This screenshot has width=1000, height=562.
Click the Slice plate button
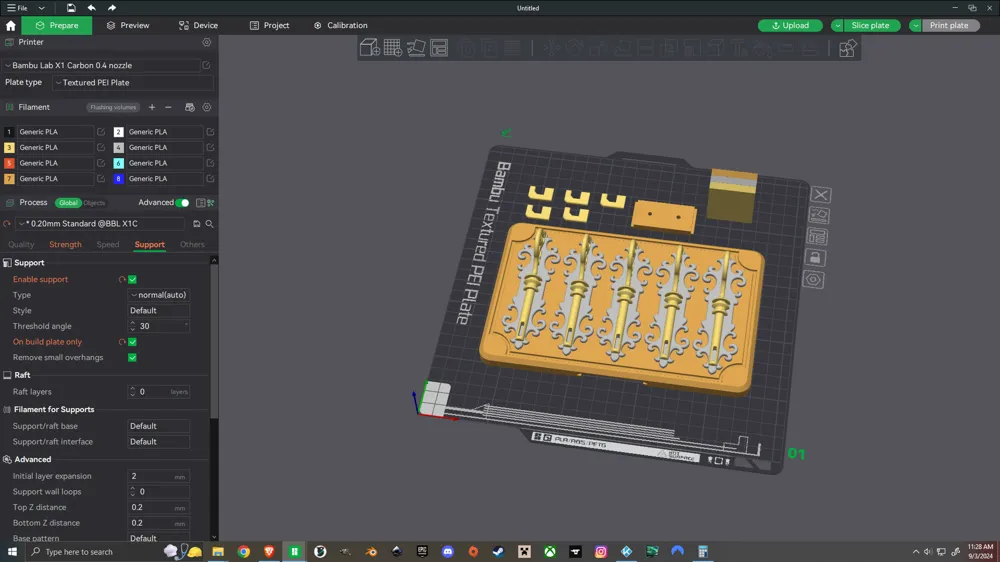point(871,26)
